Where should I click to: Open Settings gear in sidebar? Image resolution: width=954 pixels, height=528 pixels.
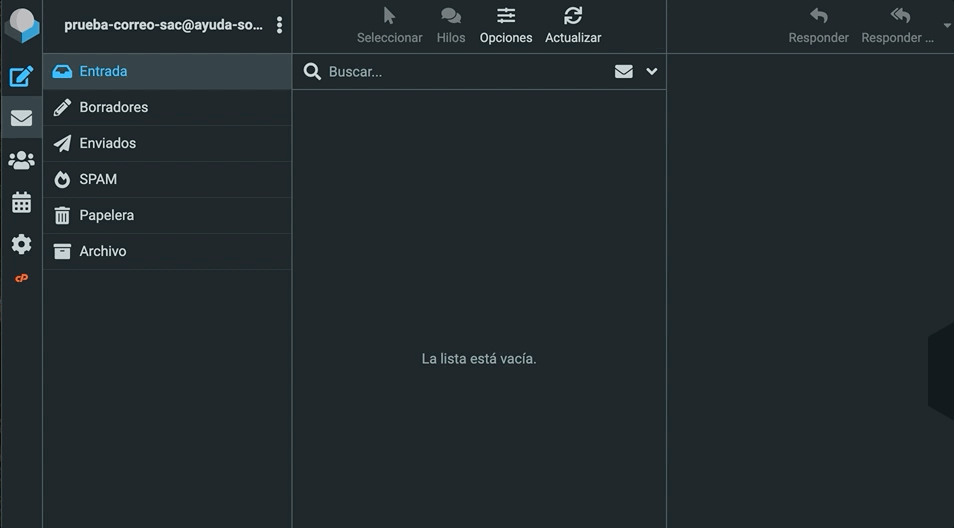[21, 244]
